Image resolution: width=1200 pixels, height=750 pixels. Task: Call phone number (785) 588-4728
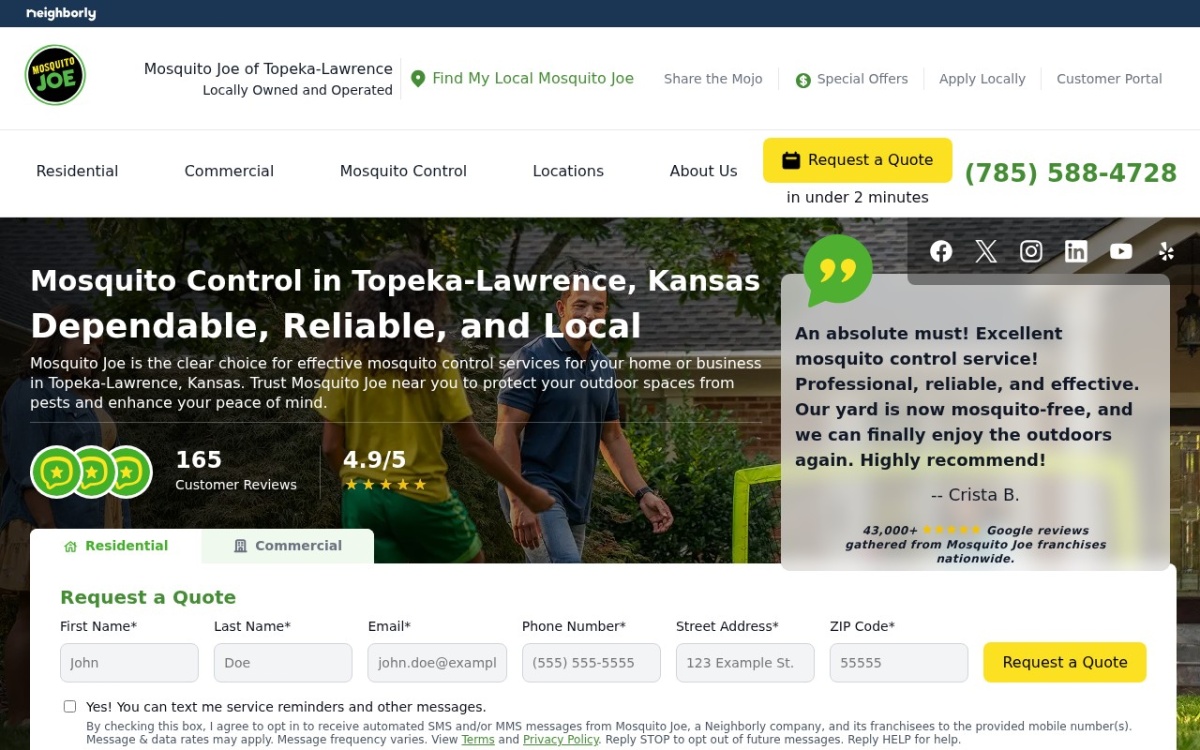coord(1070,173)
